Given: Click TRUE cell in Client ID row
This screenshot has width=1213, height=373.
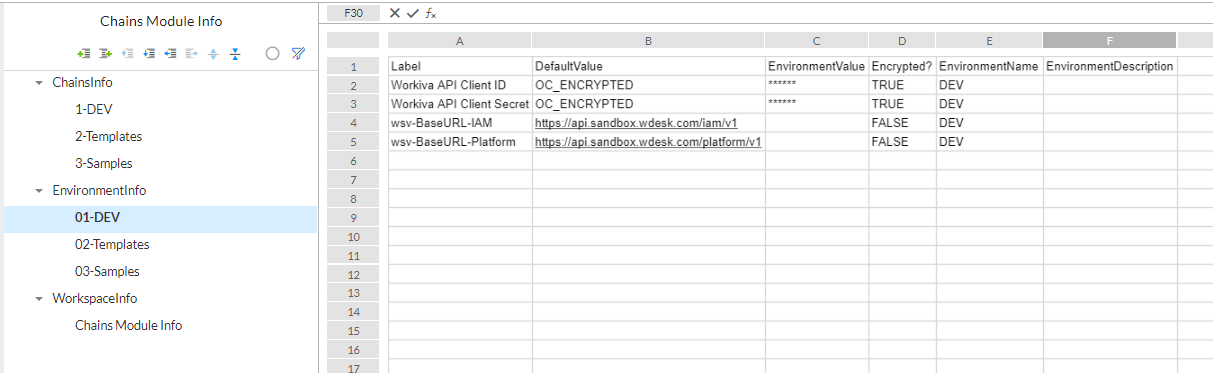Looking at the screenshot, I should pos(902,85).
